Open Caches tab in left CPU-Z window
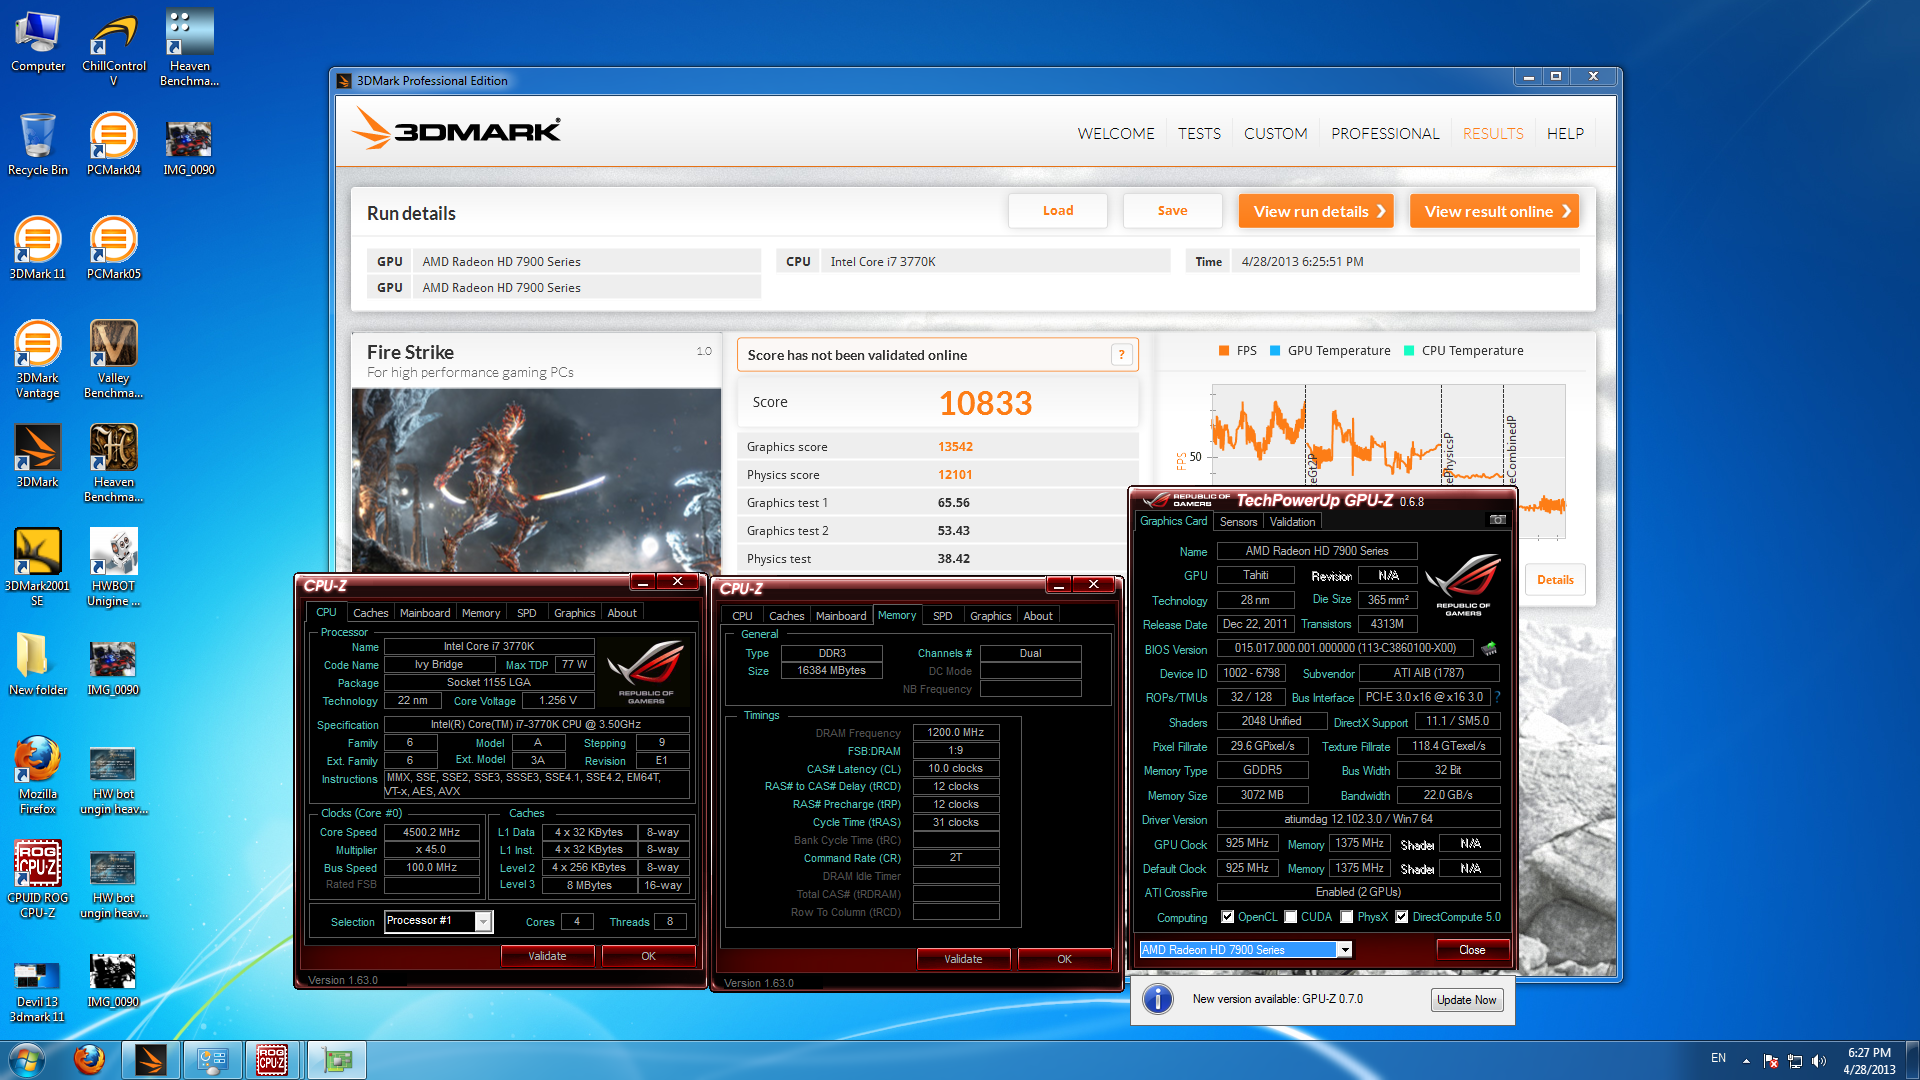 [370, 613]
